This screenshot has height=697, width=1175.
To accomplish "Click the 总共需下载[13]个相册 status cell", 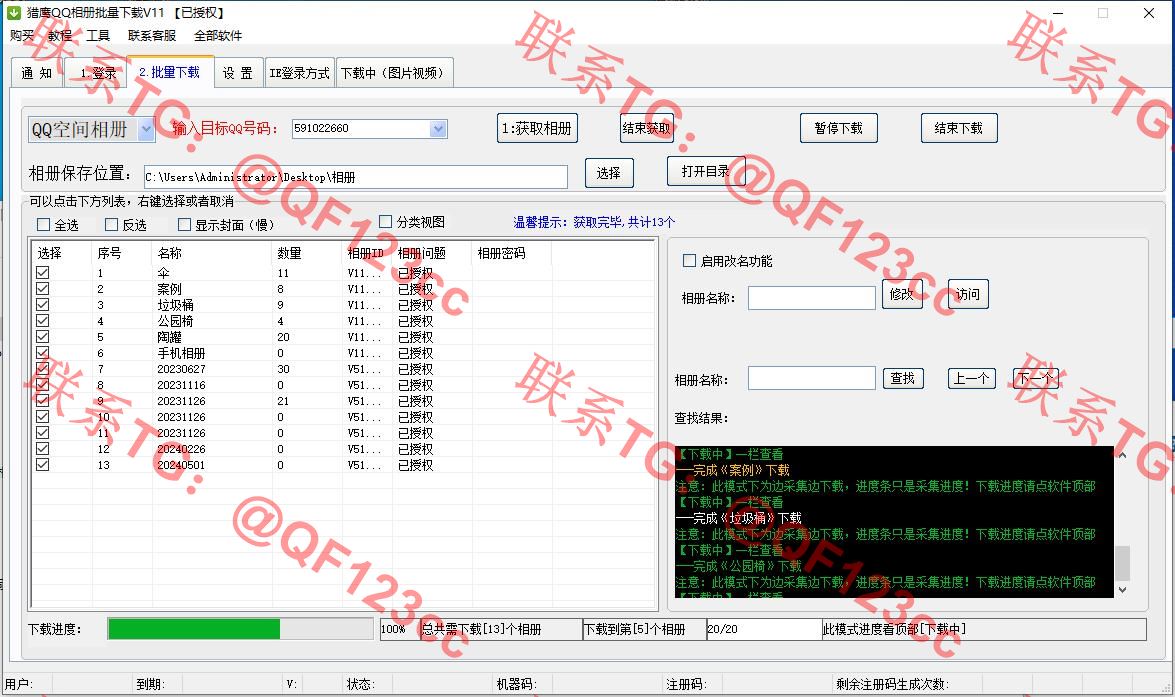I will (x=501, y=629).
